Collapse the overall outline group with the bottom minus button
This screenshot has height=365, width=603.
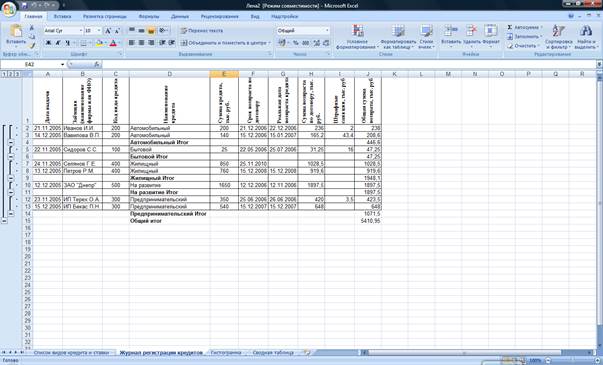pos(4,221)
